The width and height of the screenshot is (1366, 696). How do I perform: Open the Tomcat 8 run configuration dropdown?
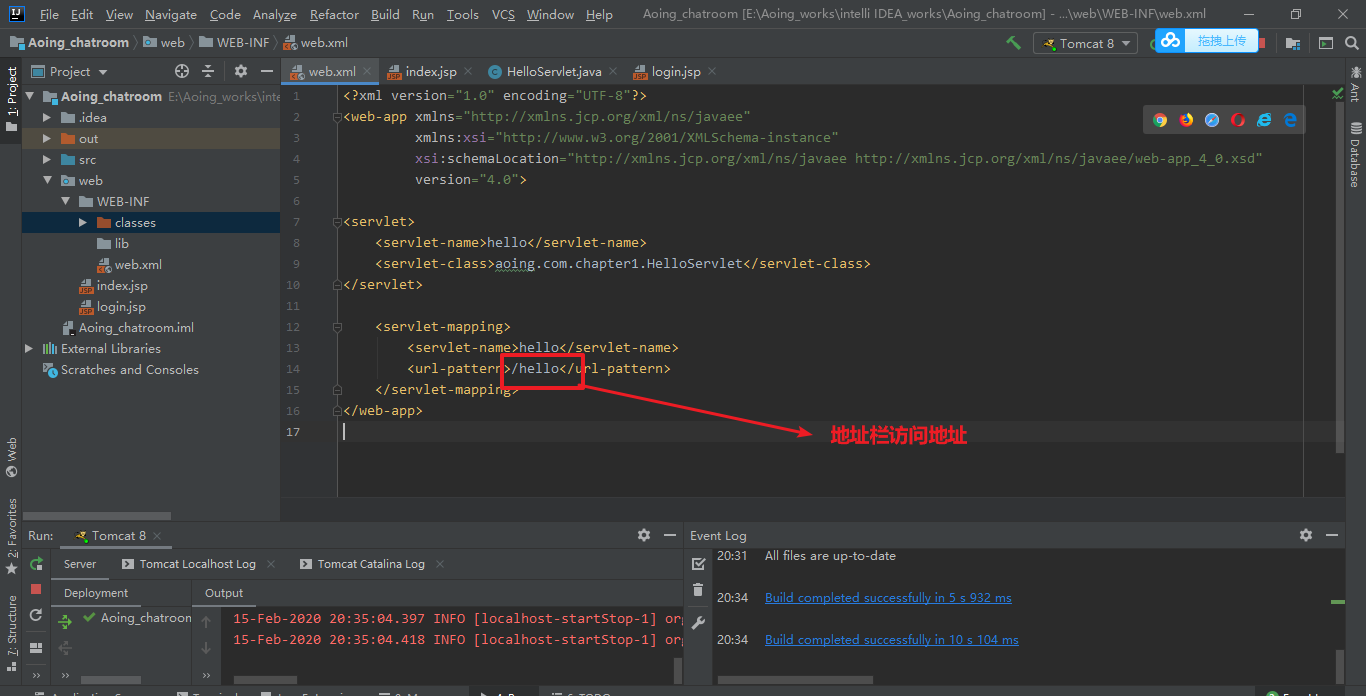(x=1086, y=43)
